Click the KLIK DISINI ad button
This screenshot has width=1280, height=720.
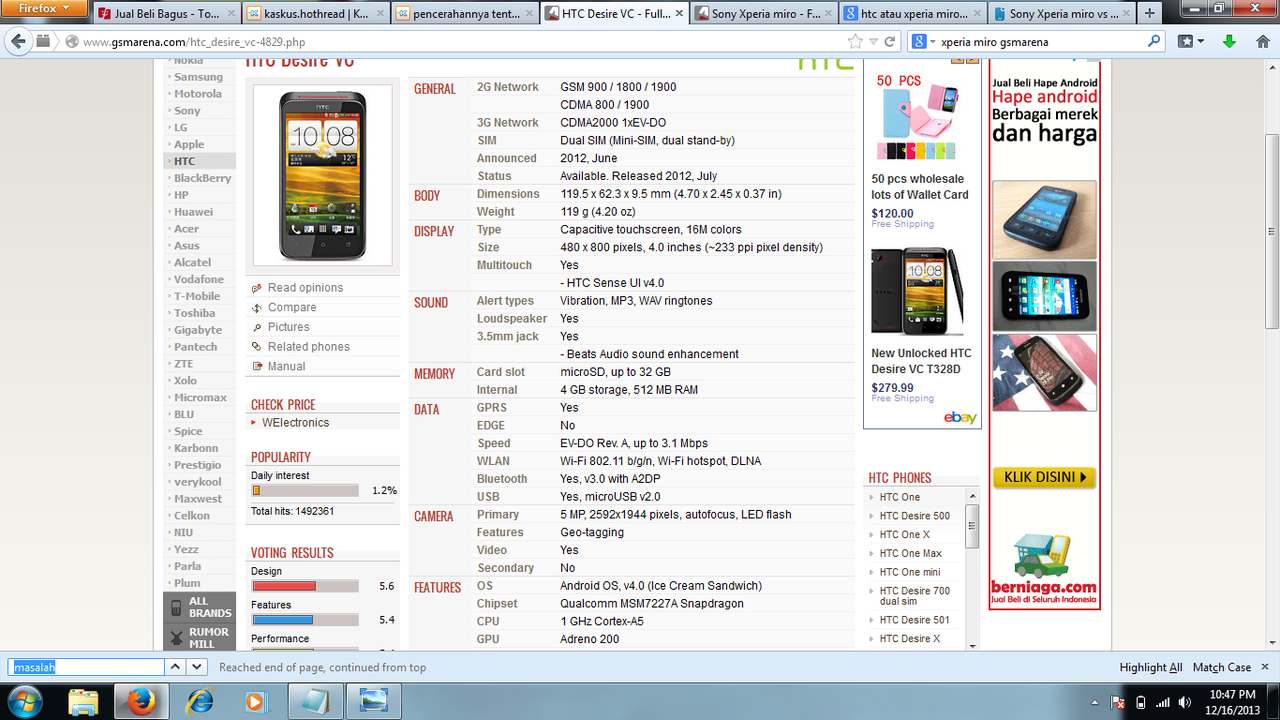1044,478
